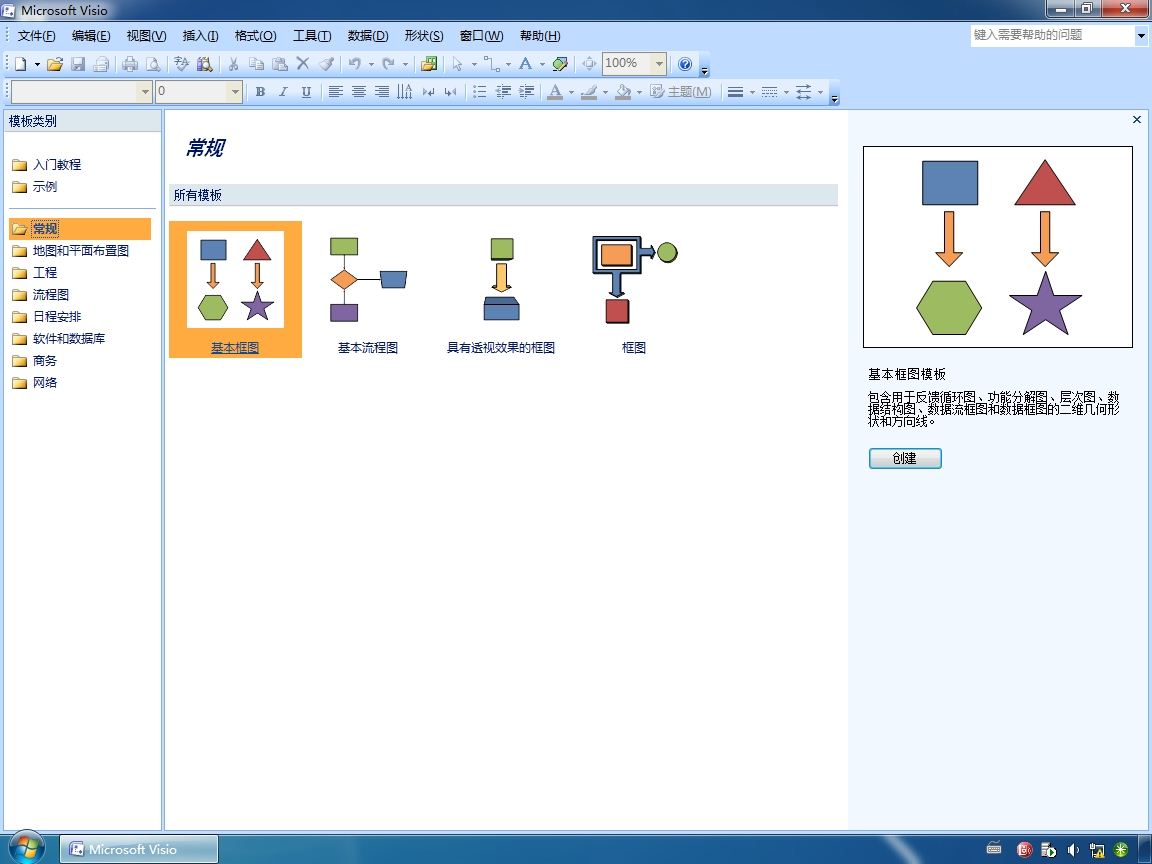Click the Research books icon
The image size is (1152, 864).
click(x=204, y=64)
